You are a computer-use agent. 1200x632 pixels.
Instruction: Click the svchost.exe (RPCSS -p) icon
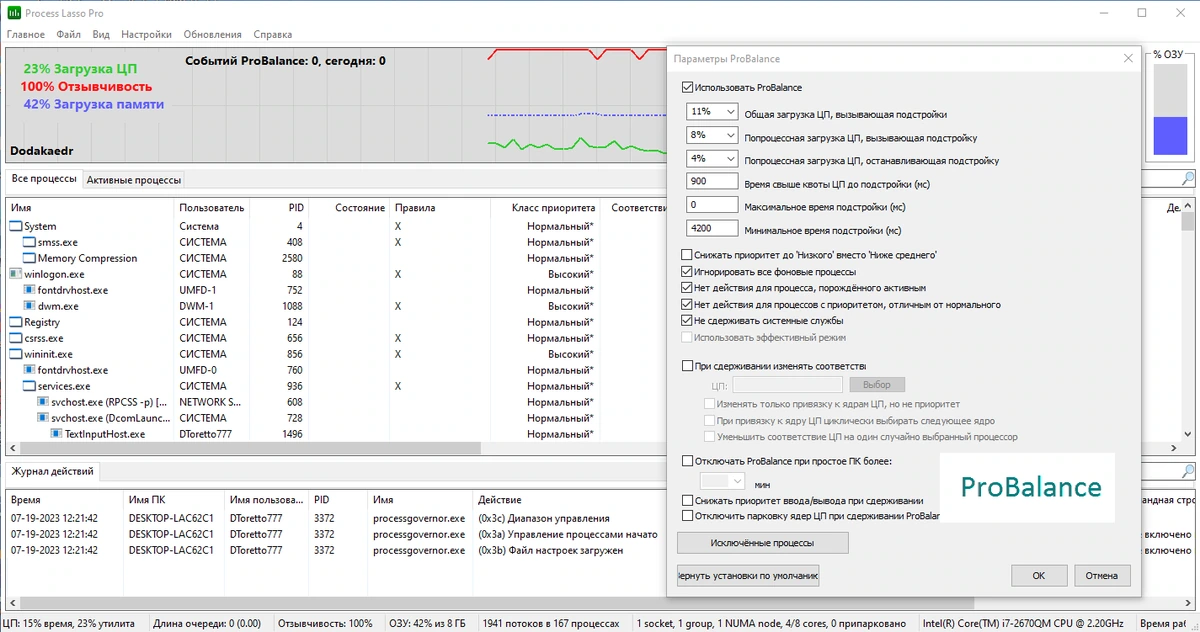(x=43, y=402)
